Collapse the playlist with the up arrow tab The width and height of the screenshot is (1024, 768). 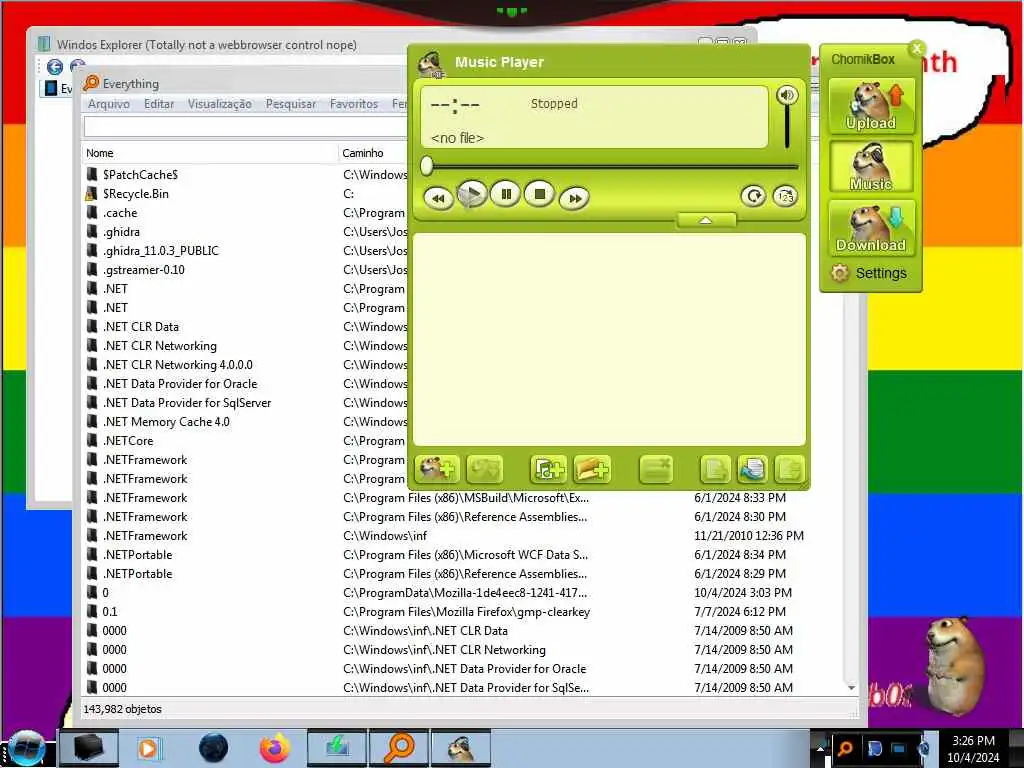[706, 221]
